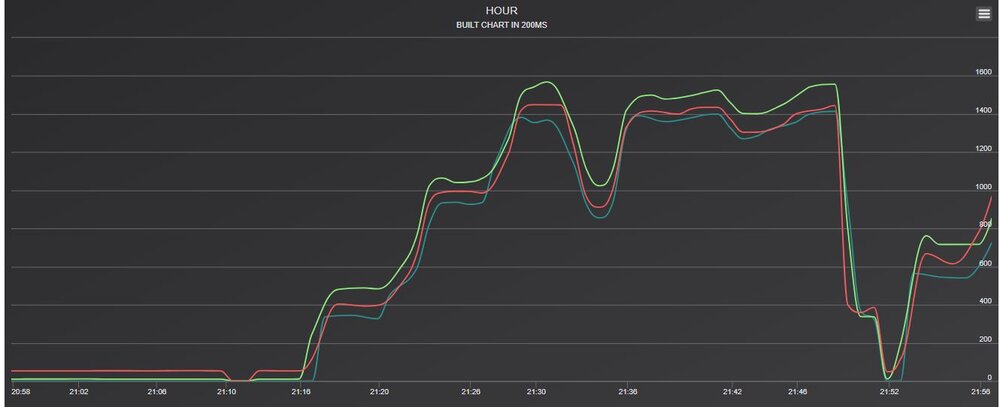Screen dimensions: 1000x407
Task: Click the green line's peak near 21:30
Action: (x=546, y=82)
